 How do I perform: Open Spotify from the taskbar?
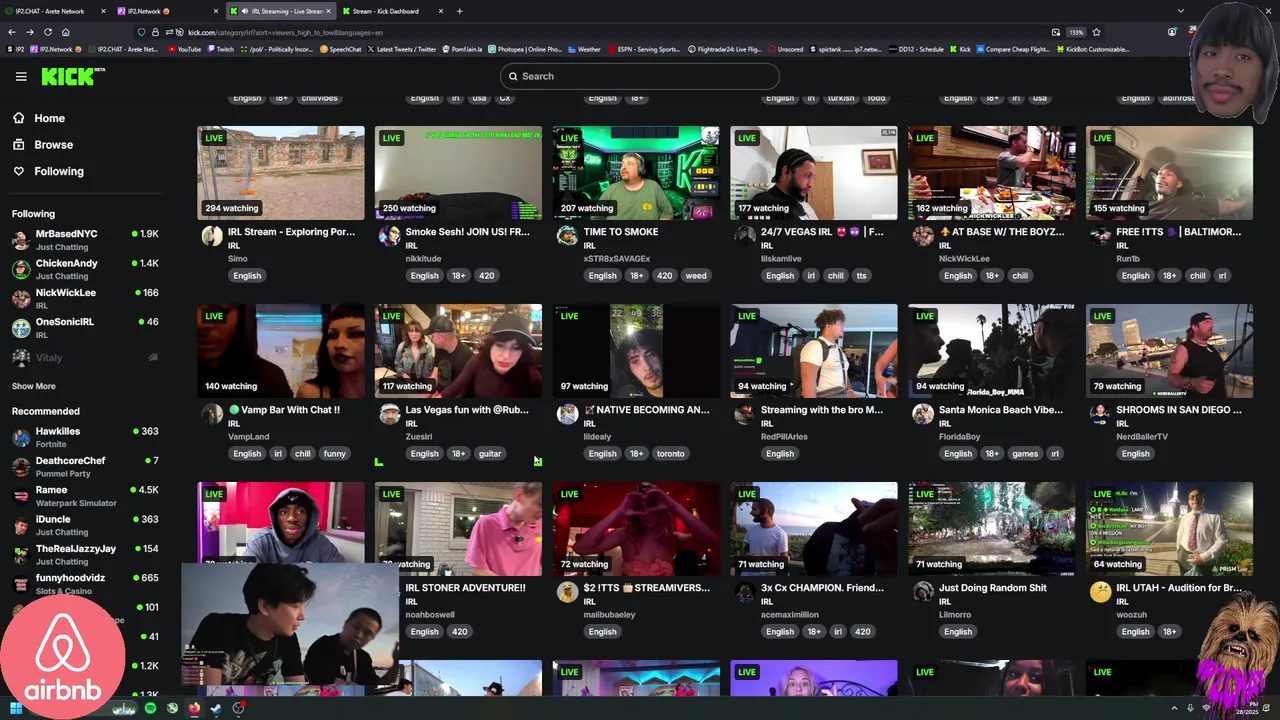pos(150,708)
